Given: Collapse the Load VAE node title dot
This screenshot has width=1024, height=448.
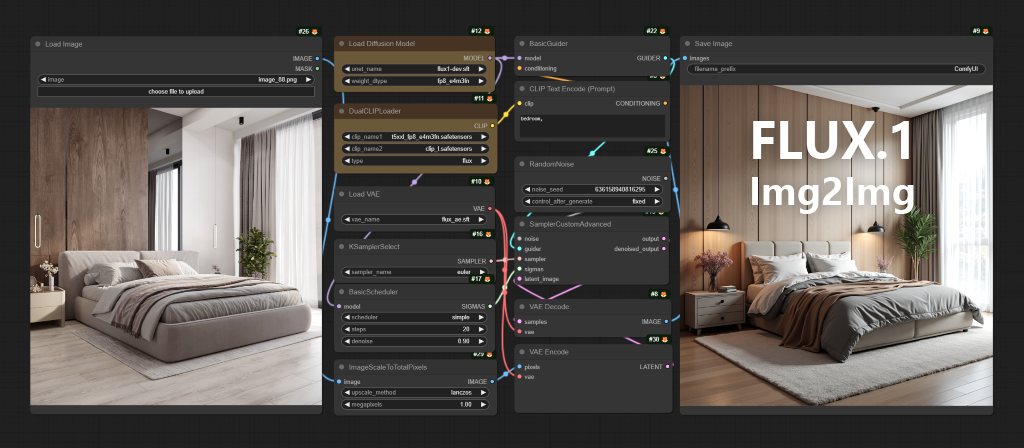Looking at the screenshot, I should tap(340, 194).
